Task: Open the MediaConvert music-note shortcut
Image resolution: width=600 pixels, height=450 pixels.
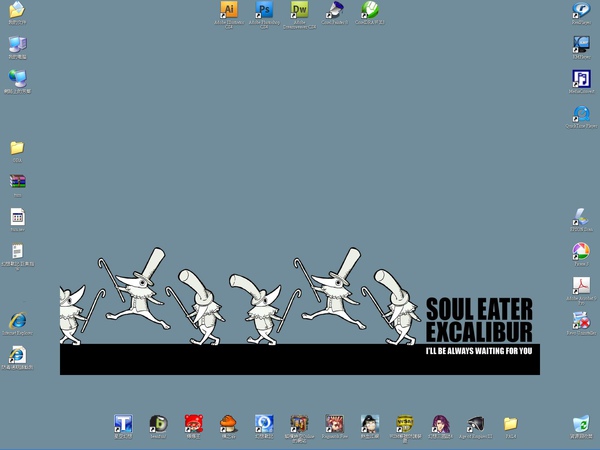Action: 581,79
